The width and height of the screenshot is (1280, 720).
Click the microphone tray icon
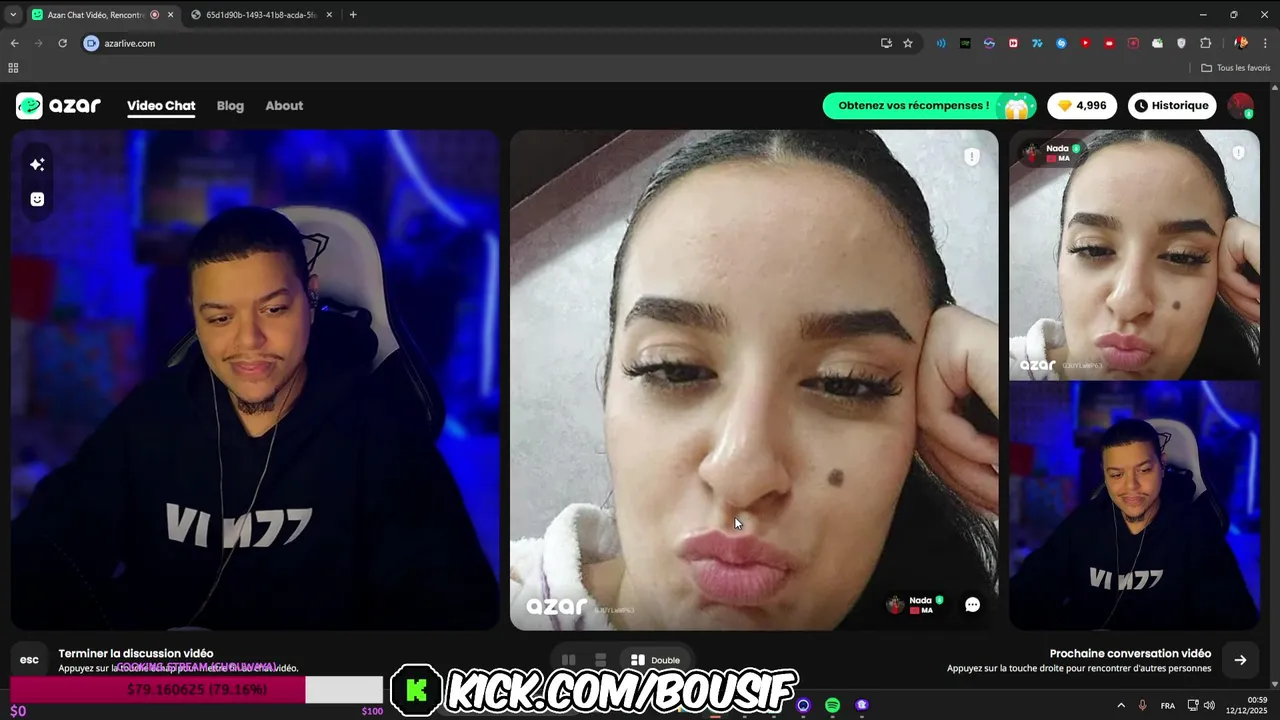point(1143,705)
